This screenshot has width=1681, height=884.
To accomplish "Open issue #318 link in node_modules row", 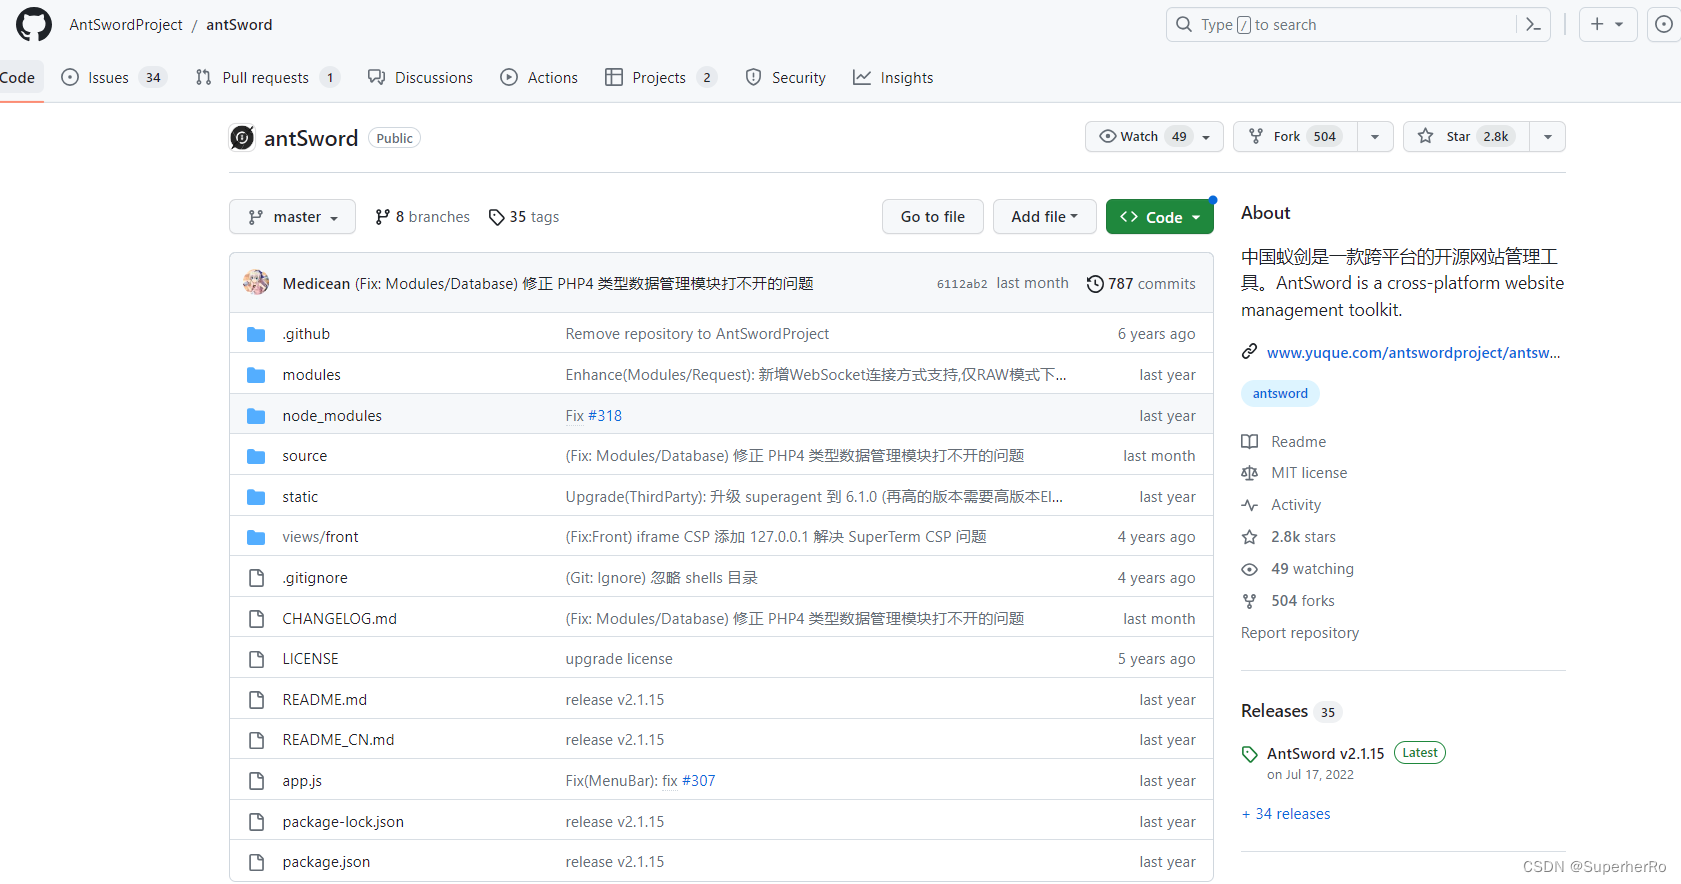I will click(x=605, y=416).
